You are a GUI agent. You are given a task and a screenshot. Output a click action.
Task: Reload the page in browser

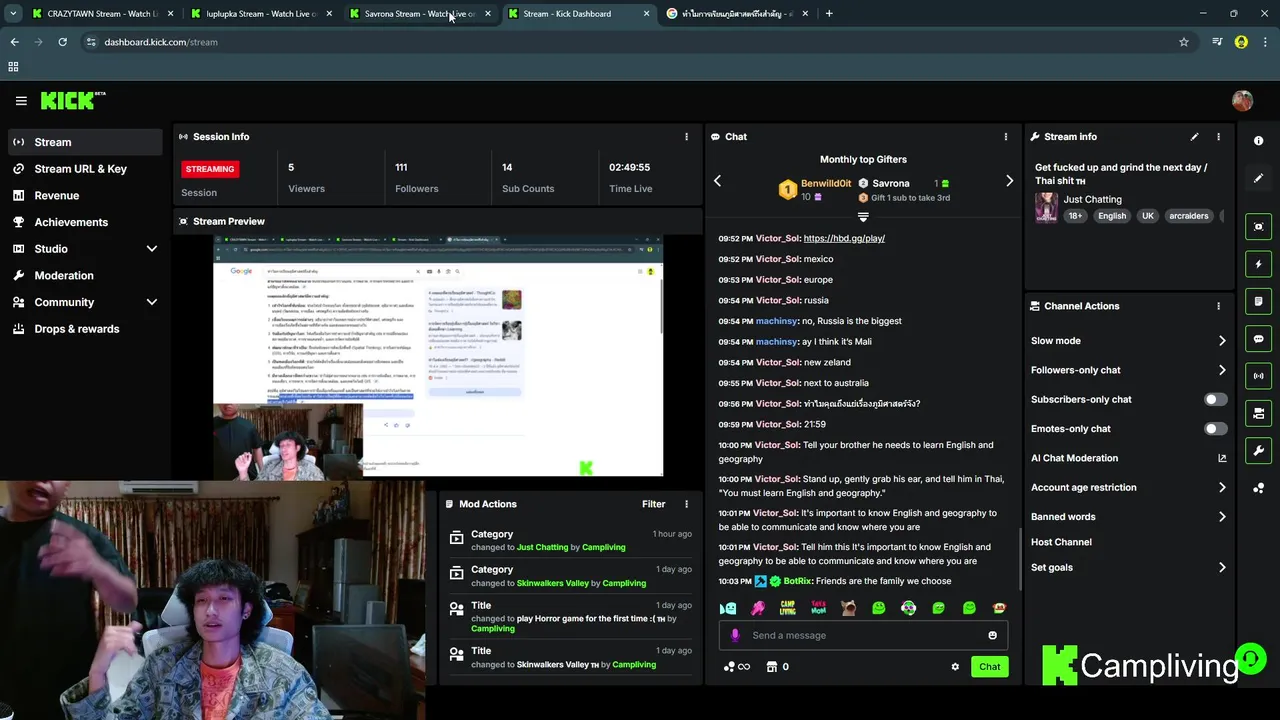click(x=62, y=42)
